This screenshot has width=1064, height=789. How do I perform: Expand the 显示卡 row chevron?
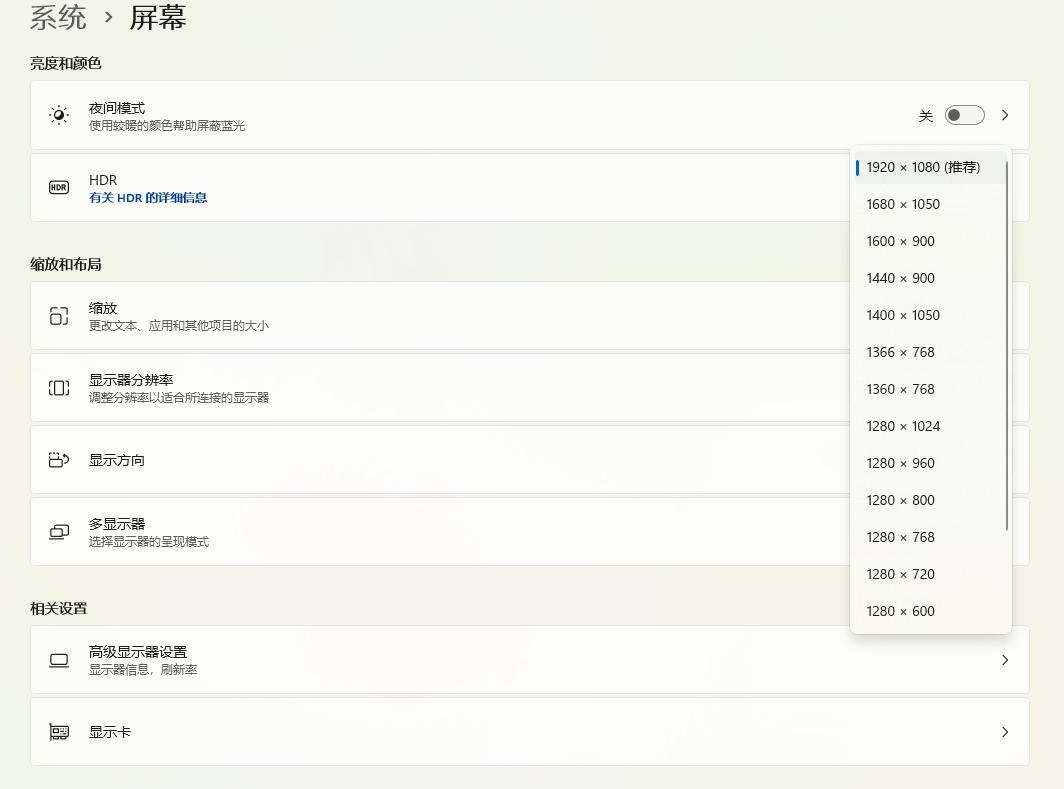click(x=1005, y=731)
